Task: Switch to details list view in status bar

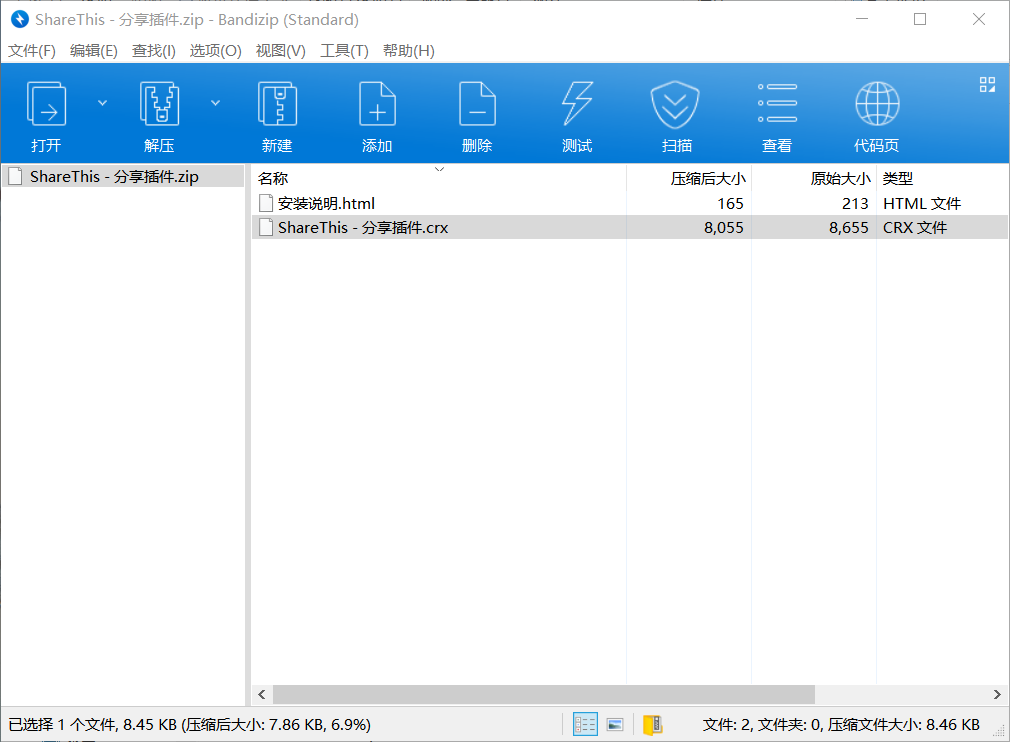Action: [585, 725]
